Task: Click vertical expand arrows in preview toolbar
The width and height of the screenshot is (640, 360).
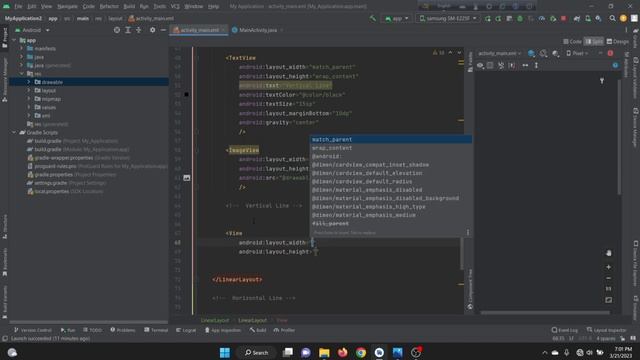Action: (536, 65)
